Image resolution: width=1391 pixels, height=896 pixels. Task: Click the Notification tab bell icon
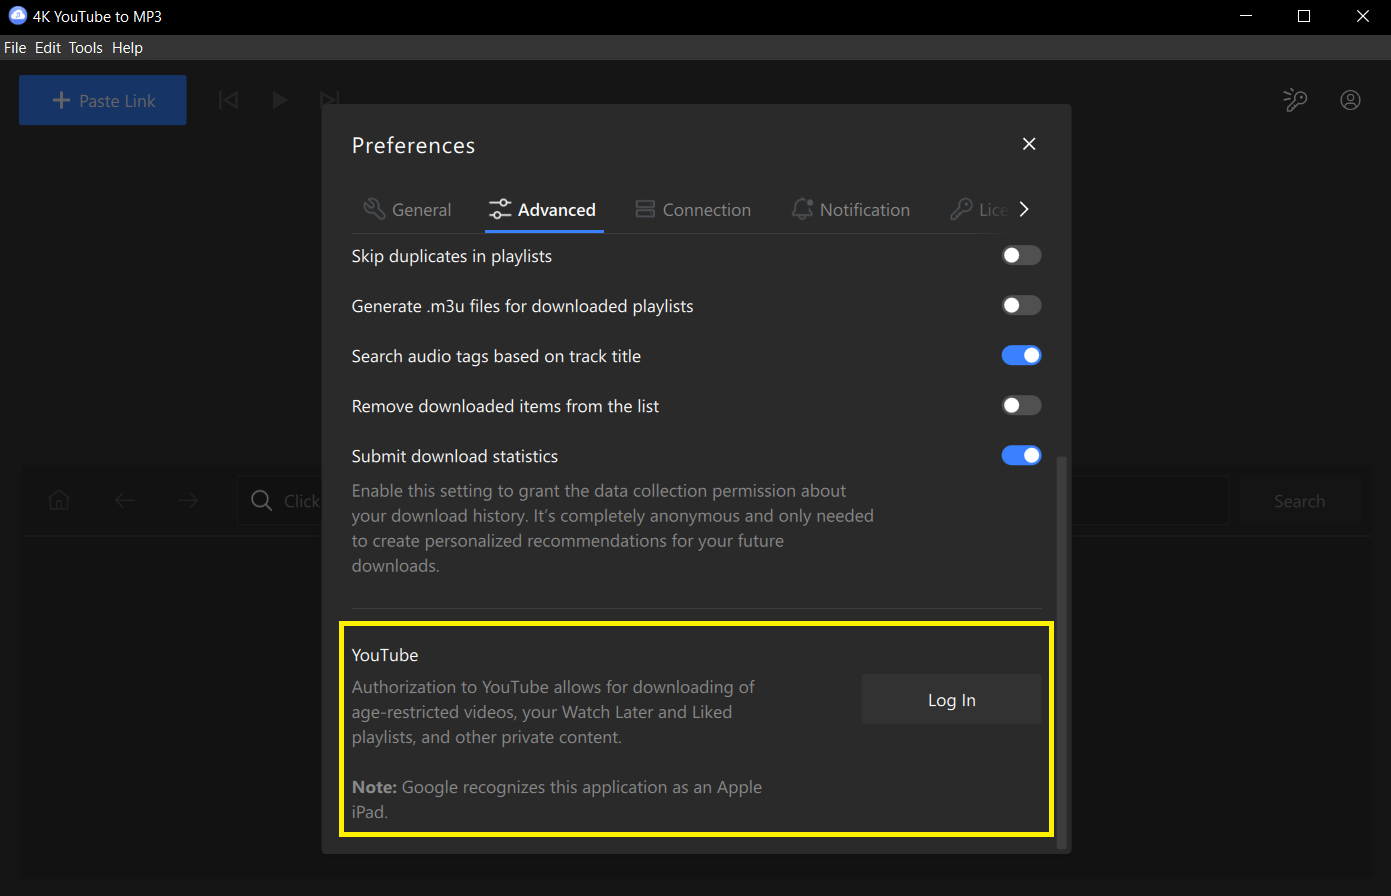[802, 208]
